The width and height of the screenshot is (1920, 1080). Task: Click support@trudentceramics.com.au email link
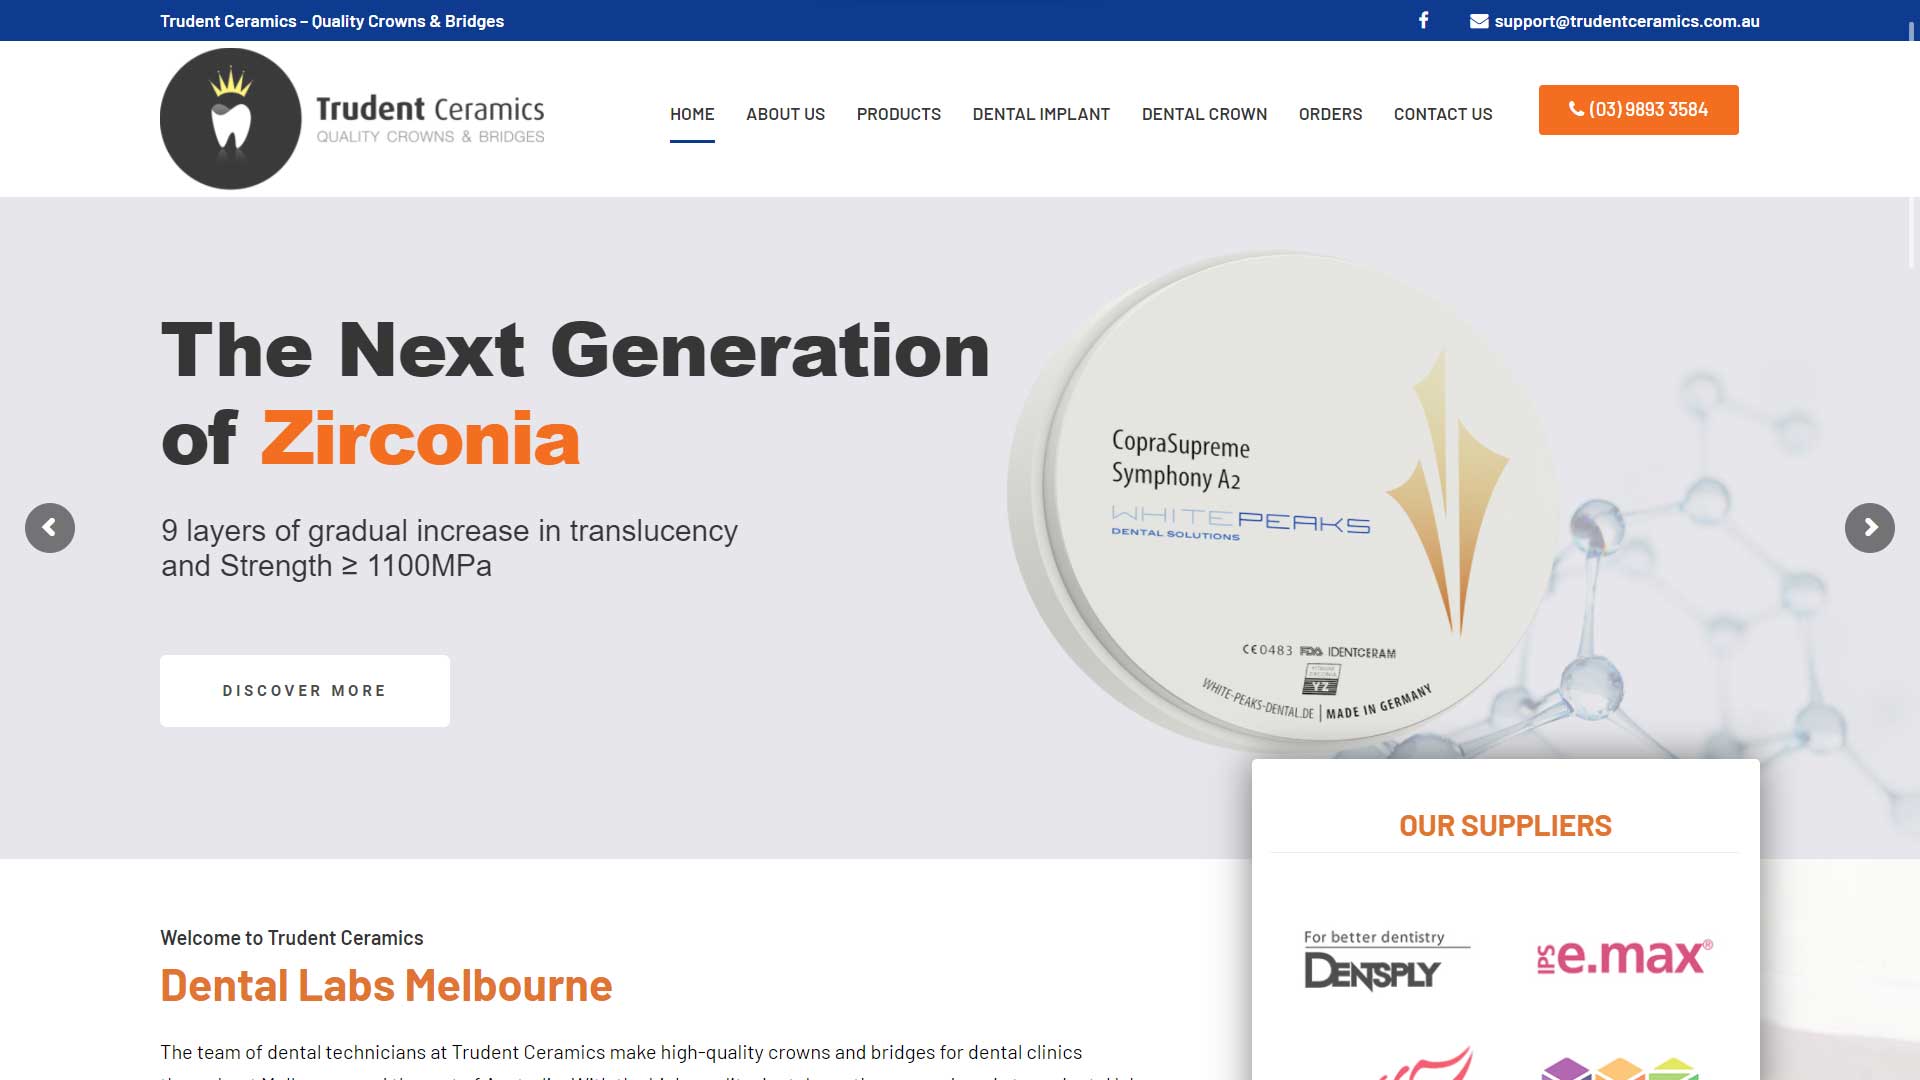[1626, 21]
